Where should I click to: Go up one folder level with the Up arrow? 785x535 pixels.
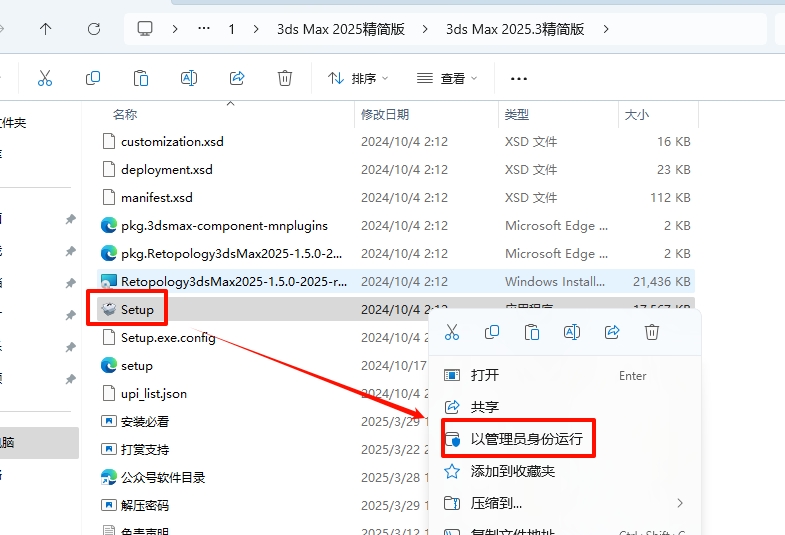[x=46, y=29]
